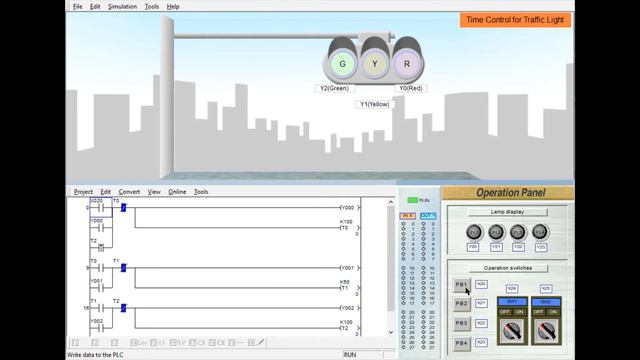This screenshot has height=360, width=640.
Task: Select the output coil tool in toolbar
Action: click(x=198, y=342)
